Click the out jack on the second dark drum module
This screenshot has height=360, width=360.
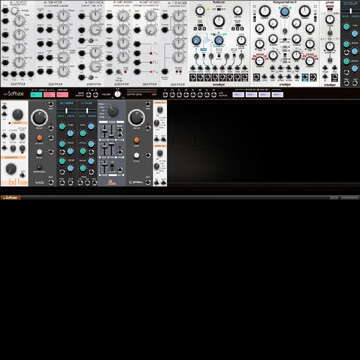coord(148,182)
